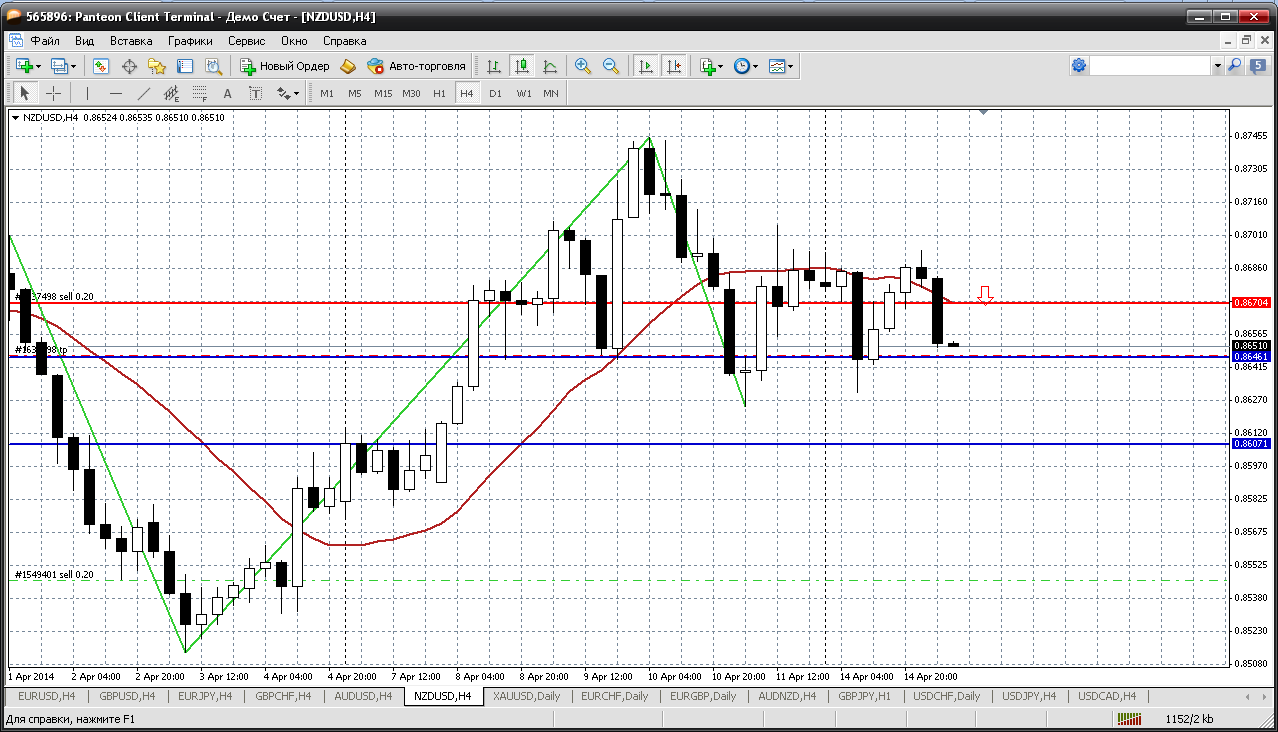The image size is (1278, 732).
Task: Select the M30 timeframe button
Action: pos(411,93)
